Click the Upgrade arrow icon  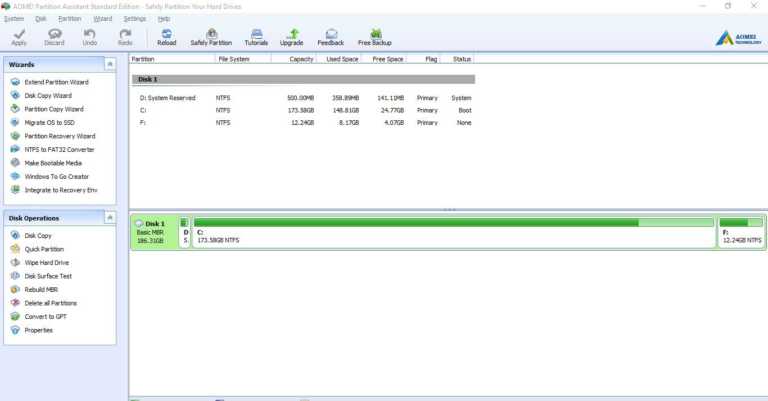pyautogui.click(x=292, y=34)
